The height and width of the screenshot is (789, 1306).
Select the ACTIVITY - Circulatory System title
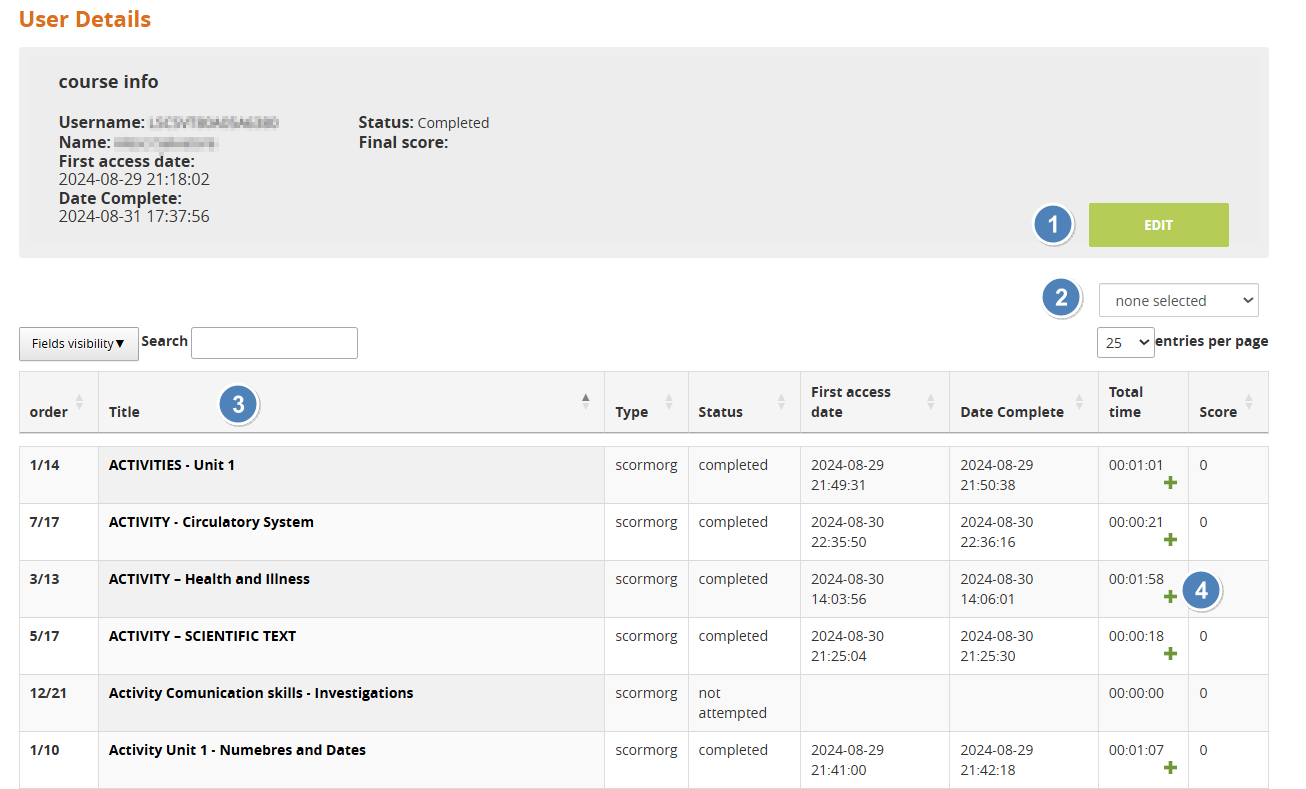211,522
